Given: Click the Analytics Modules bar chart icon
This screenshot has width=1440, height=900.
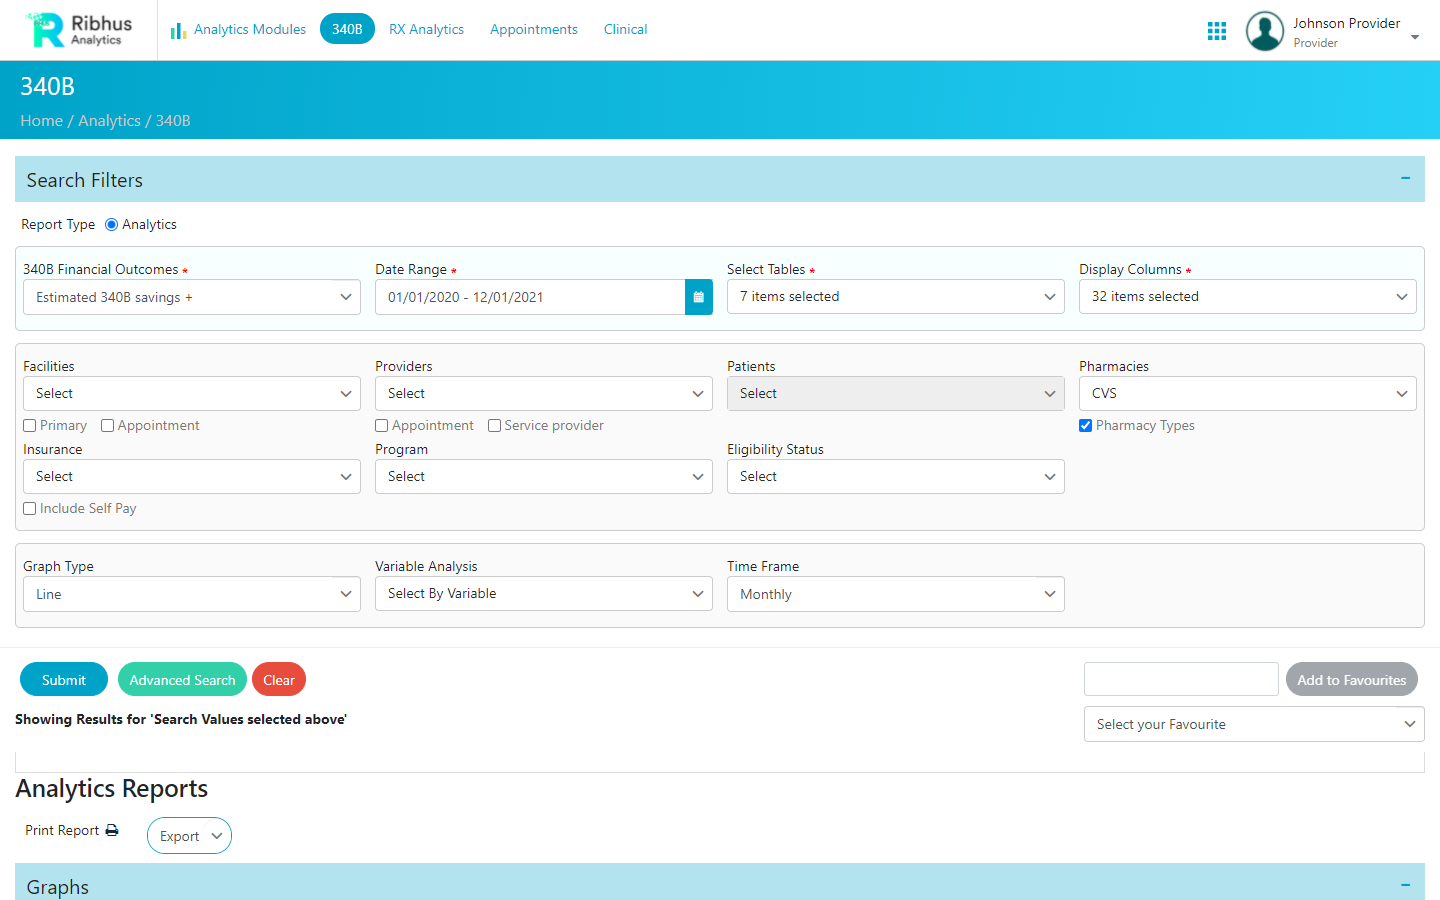Looking at the screenshot, I should click(x=178, y=30).
